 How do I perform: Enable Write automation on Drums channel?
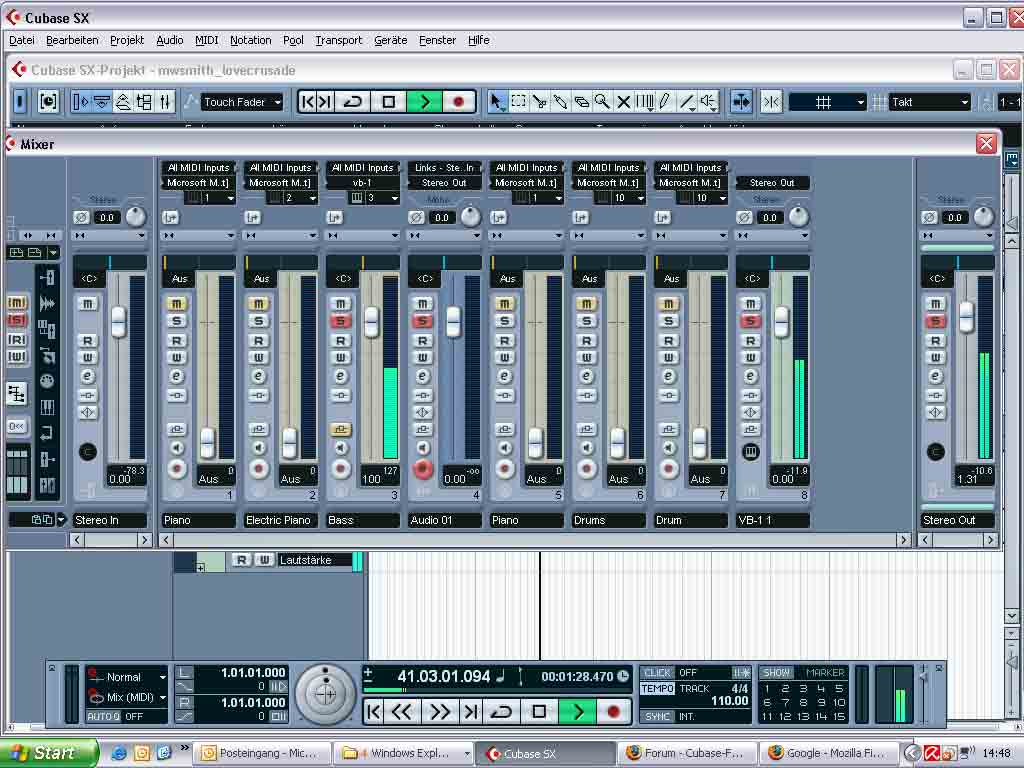[x=586, y=357]
